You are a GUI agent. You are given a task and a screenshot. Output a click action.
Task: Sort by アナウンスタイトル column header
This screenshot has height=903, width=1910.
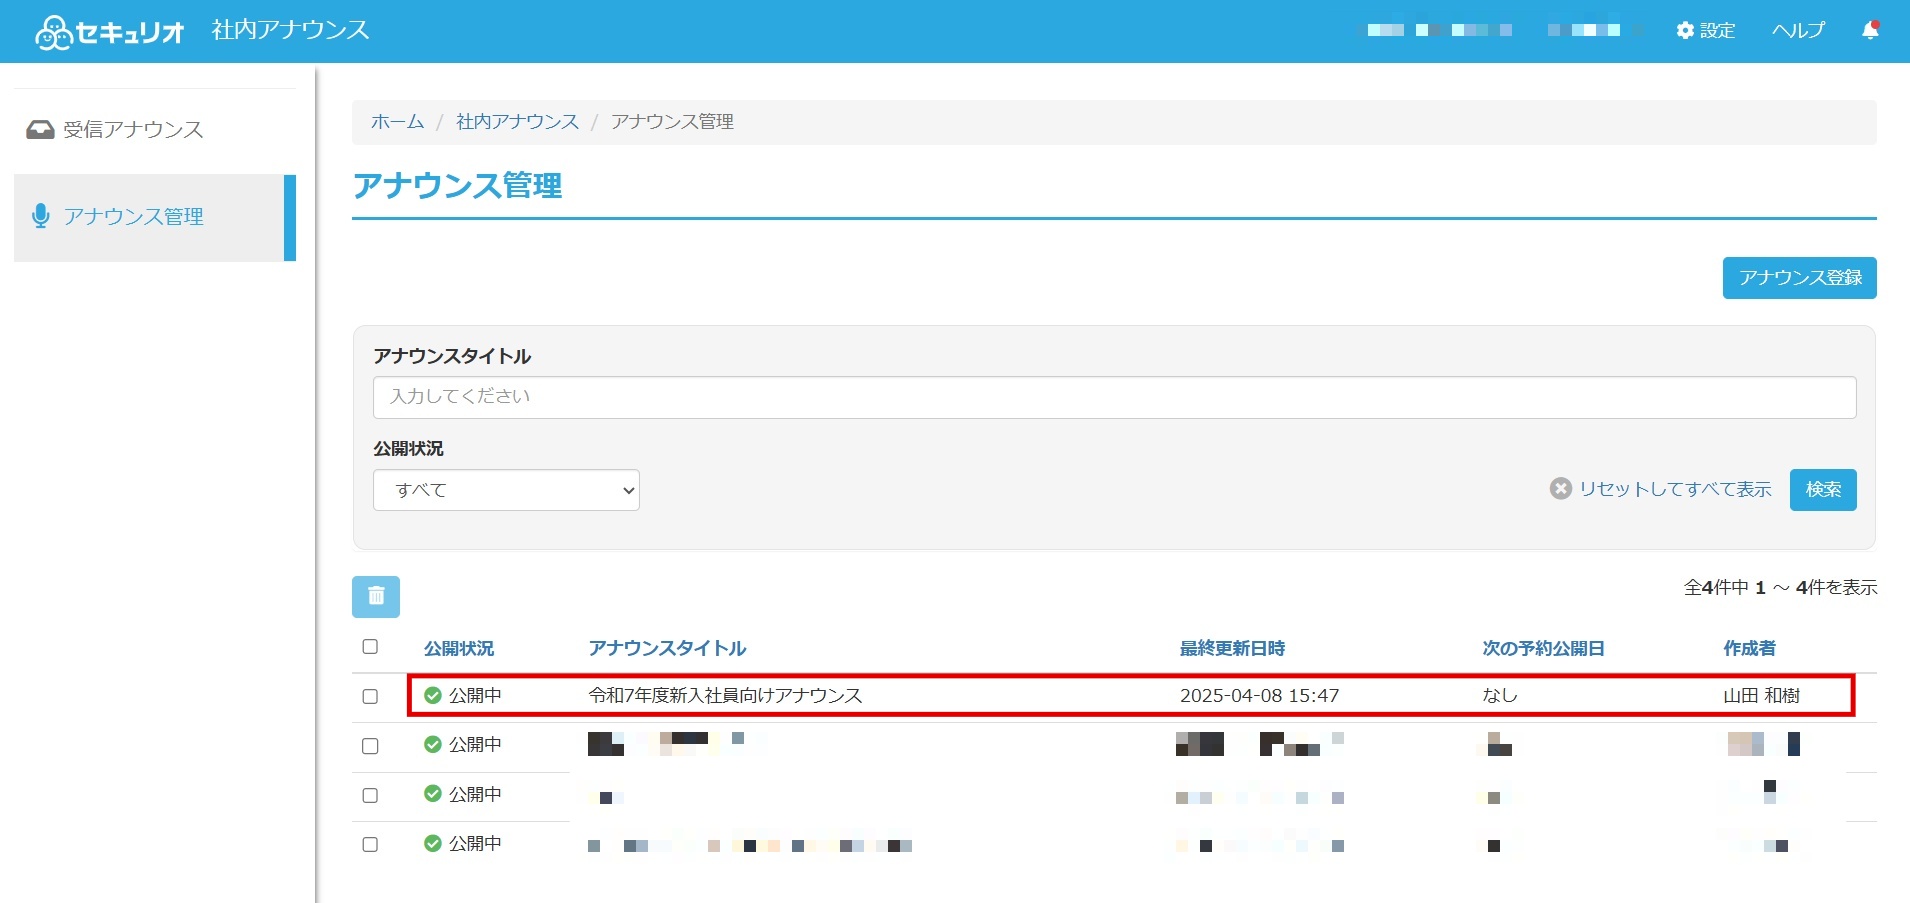click(667, 648)
